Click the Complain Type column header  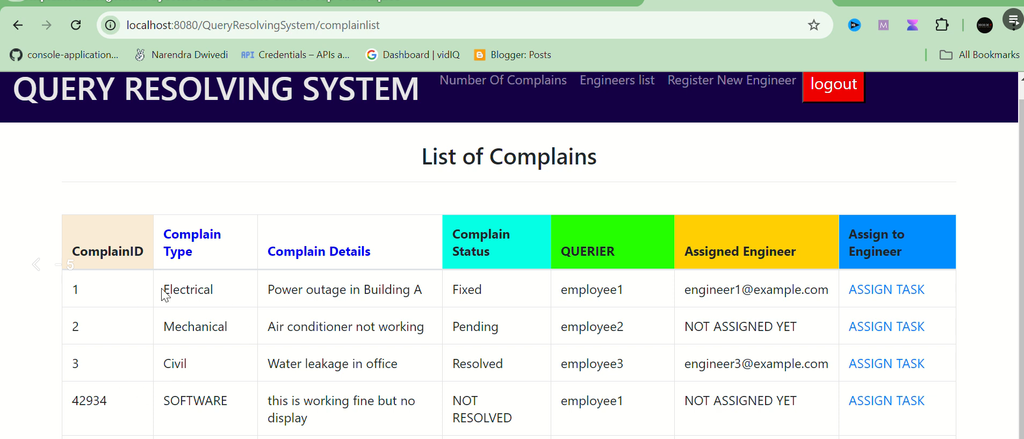(x=206, y=242)
